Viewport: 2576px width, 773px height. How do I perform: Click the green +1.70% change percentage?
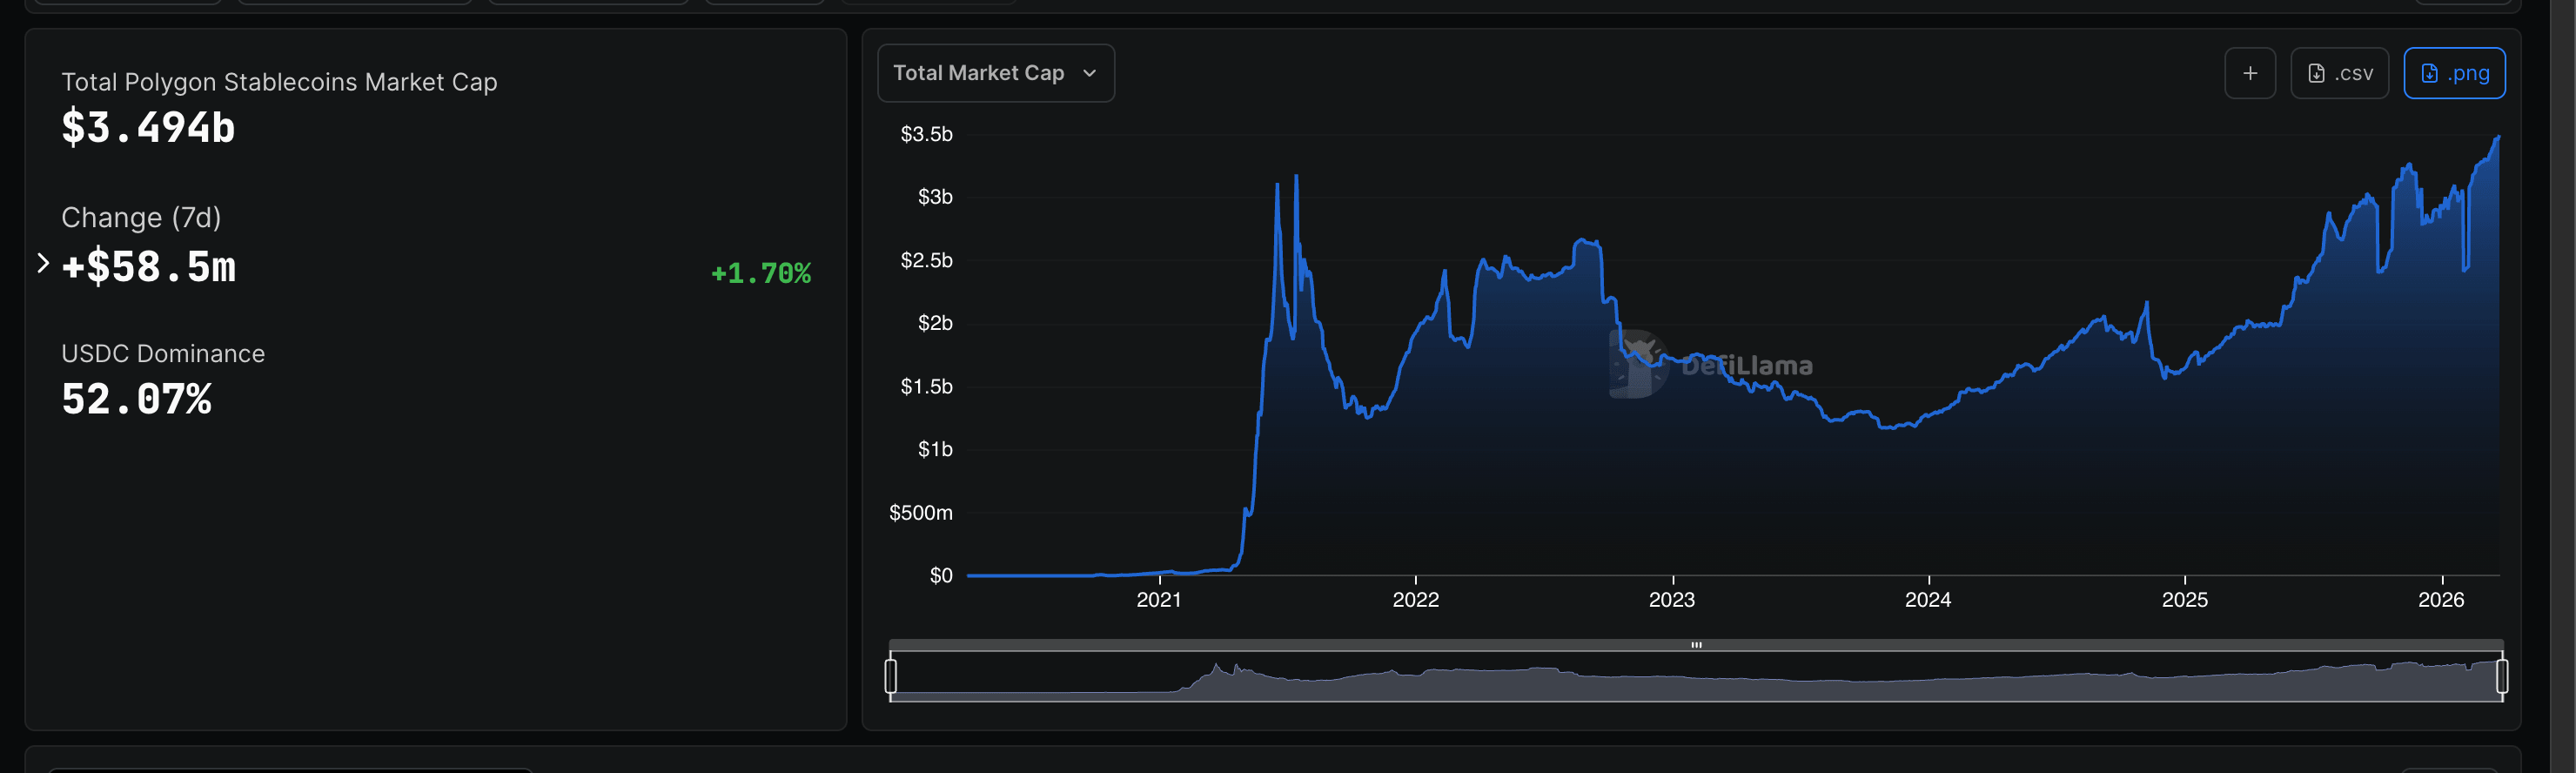(760, 273)
